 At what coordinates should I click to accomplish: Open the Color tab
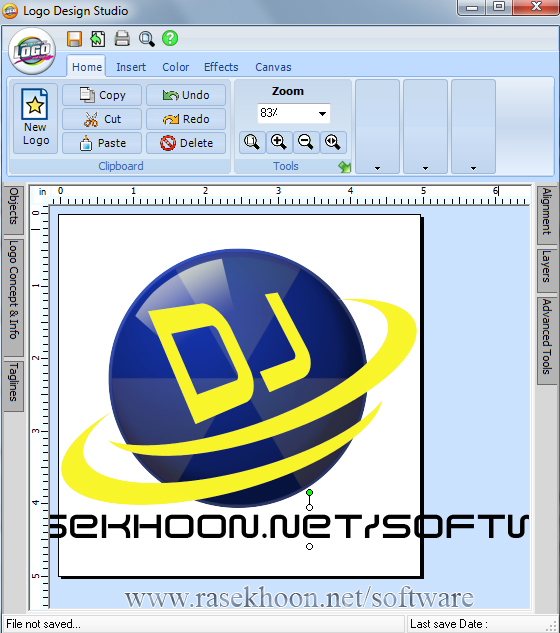[x=175, y=67]
